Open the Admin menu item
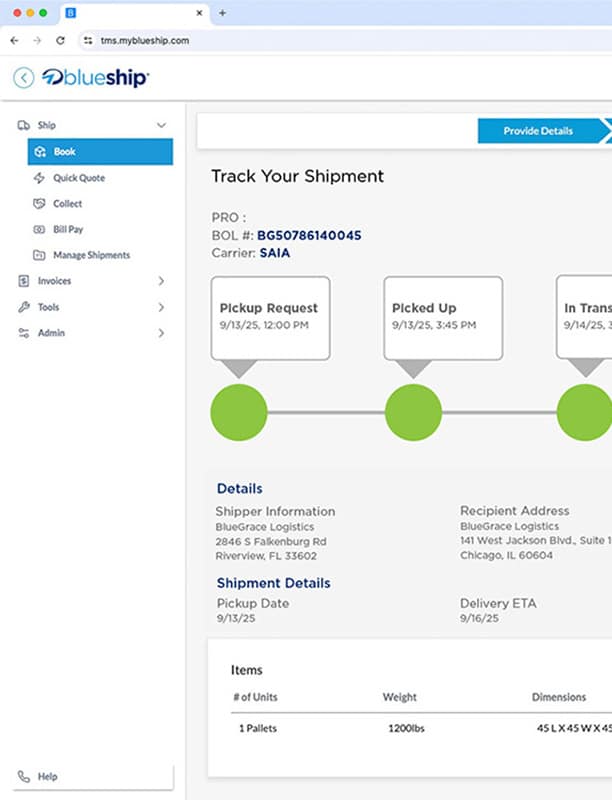Image resolution: width=612 pixels, height=800 pixels. 51,333
